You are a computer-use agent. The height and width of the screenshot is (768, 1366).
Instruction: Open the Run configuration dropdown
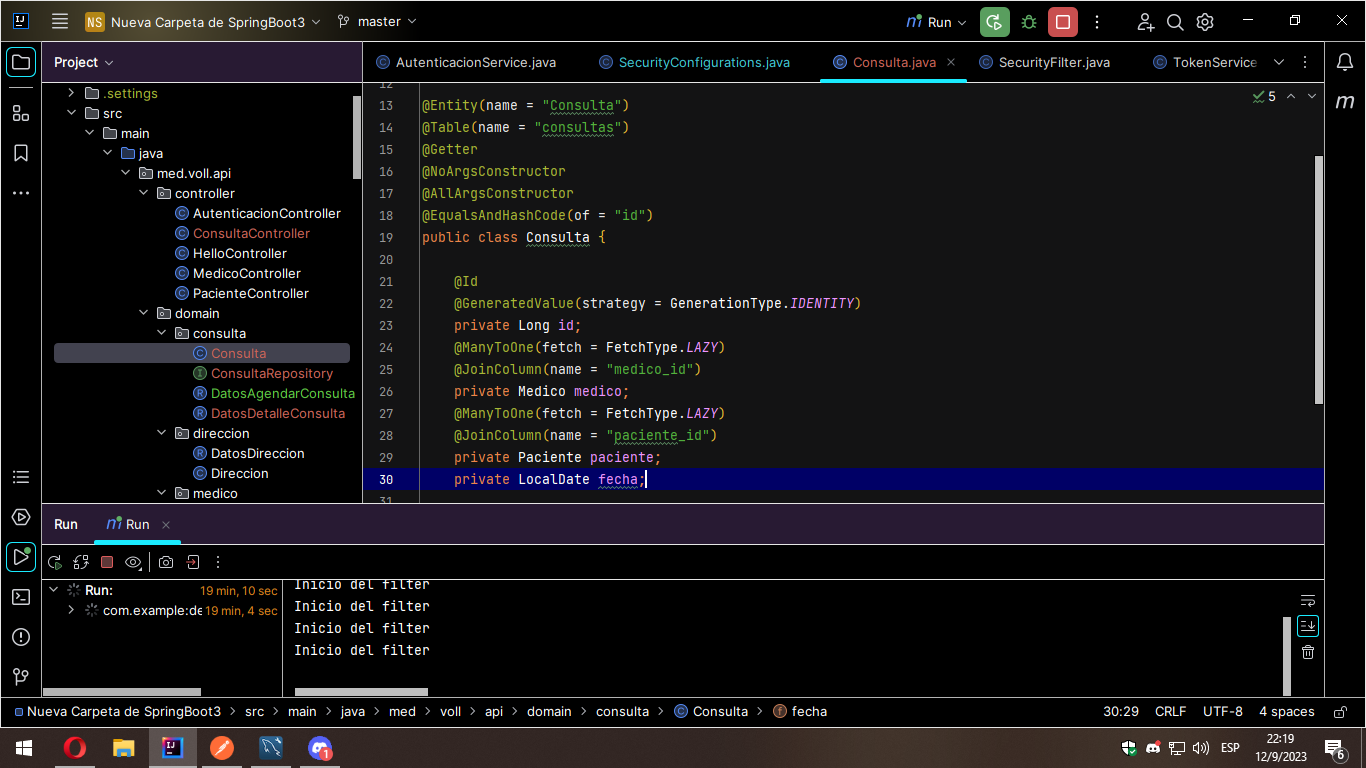click(936, 22)
